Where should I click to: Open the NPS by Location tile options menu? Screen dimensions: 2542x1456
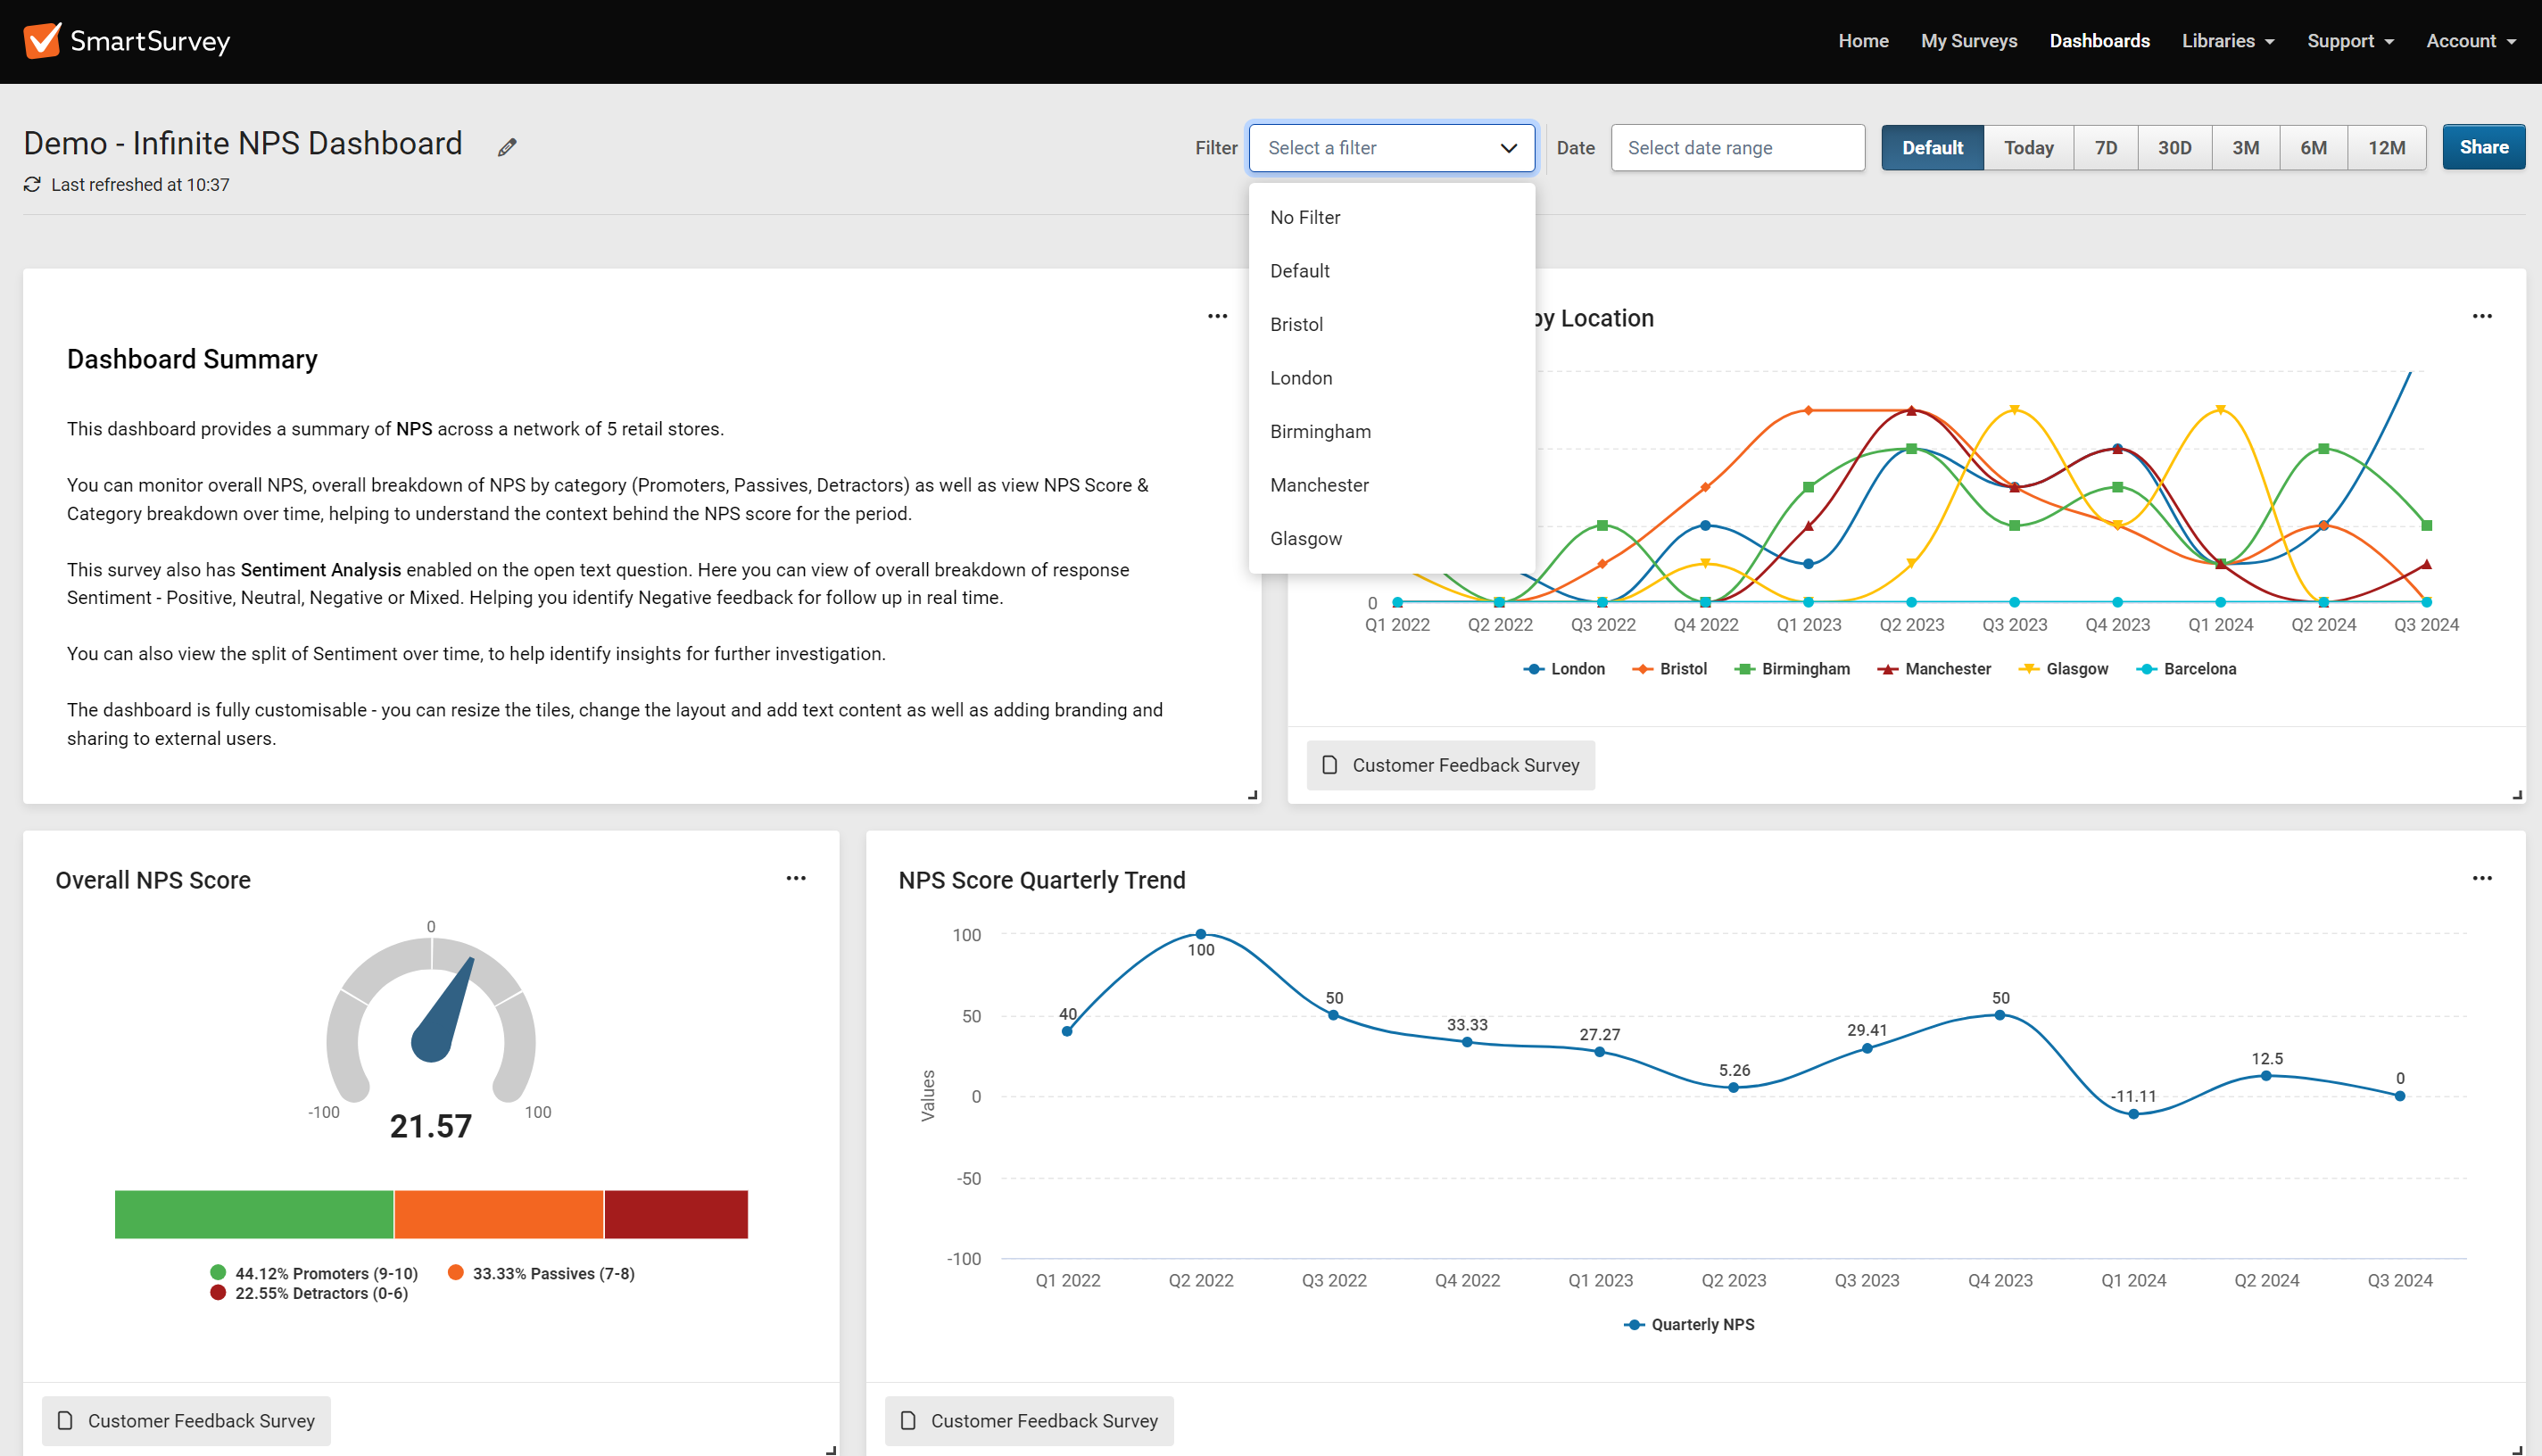pyautogui.click(x=2482, y=316)
